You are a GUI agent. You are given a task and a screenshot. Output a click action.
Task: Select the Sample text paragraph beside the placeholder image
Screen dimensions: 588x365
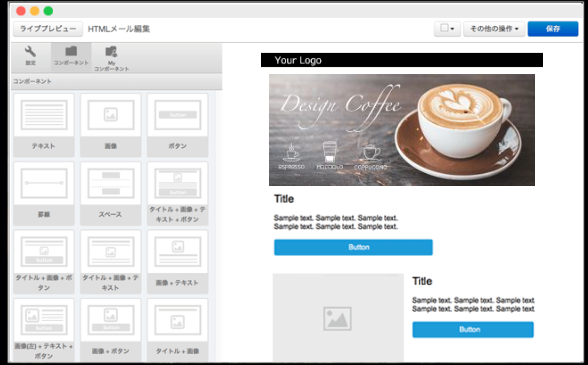473,304
